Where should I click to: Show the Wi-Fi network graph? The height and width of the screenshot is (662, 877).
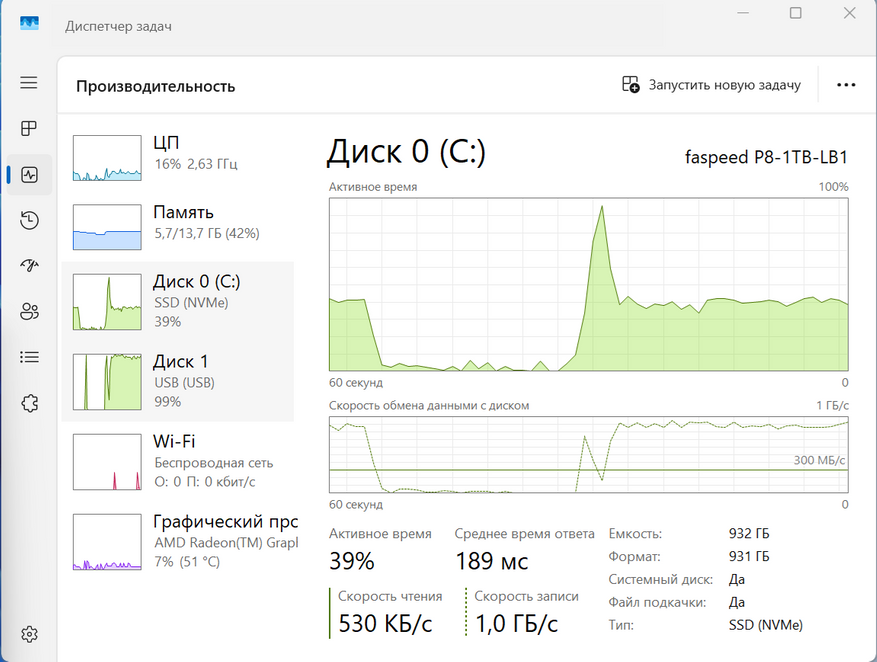178,461
